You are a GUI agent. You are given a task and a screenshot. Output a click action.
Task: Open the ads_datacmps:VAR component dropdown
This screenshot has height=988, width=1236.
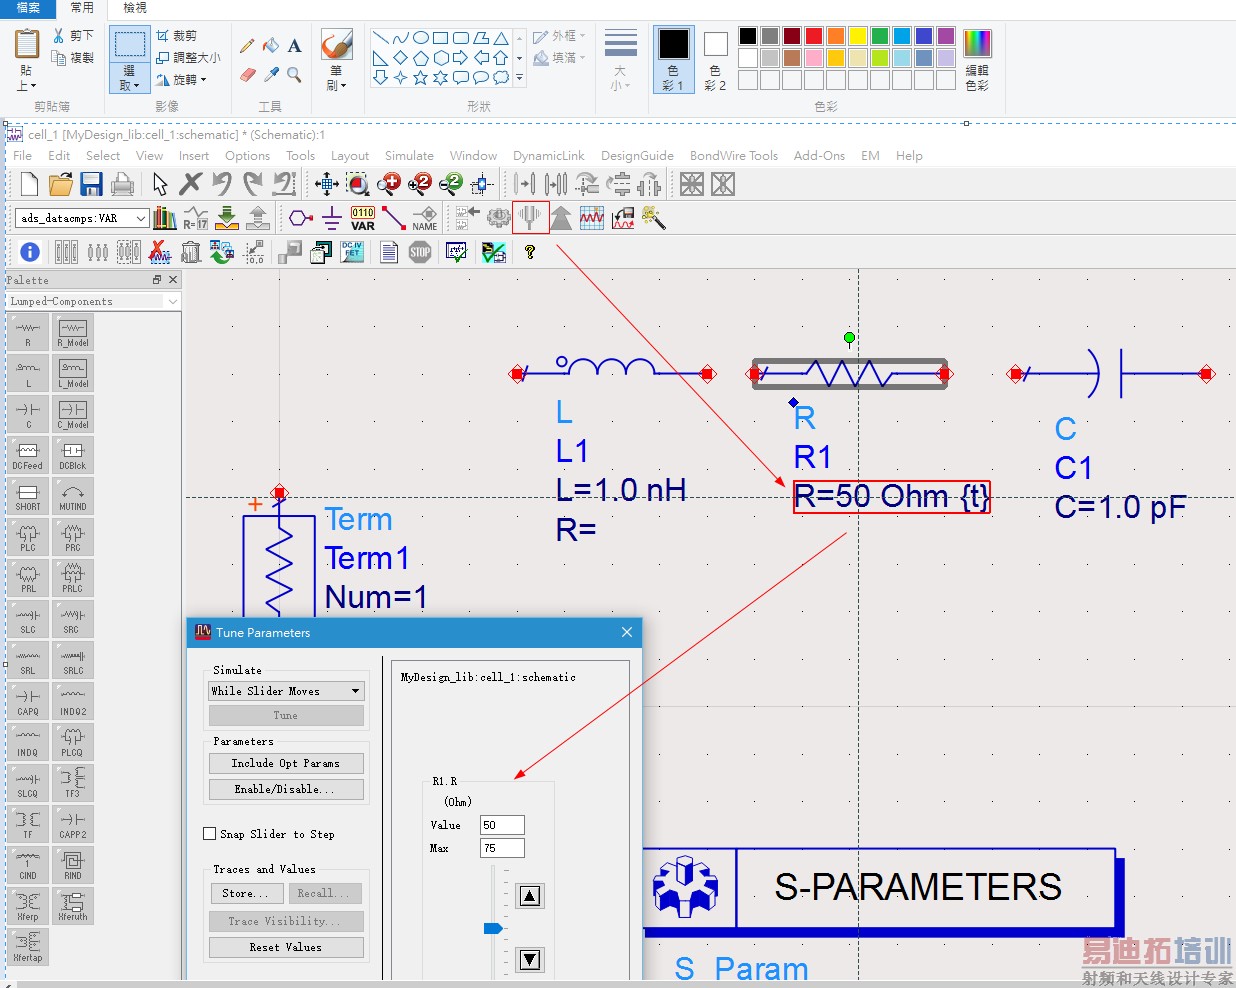click(141, 218)
